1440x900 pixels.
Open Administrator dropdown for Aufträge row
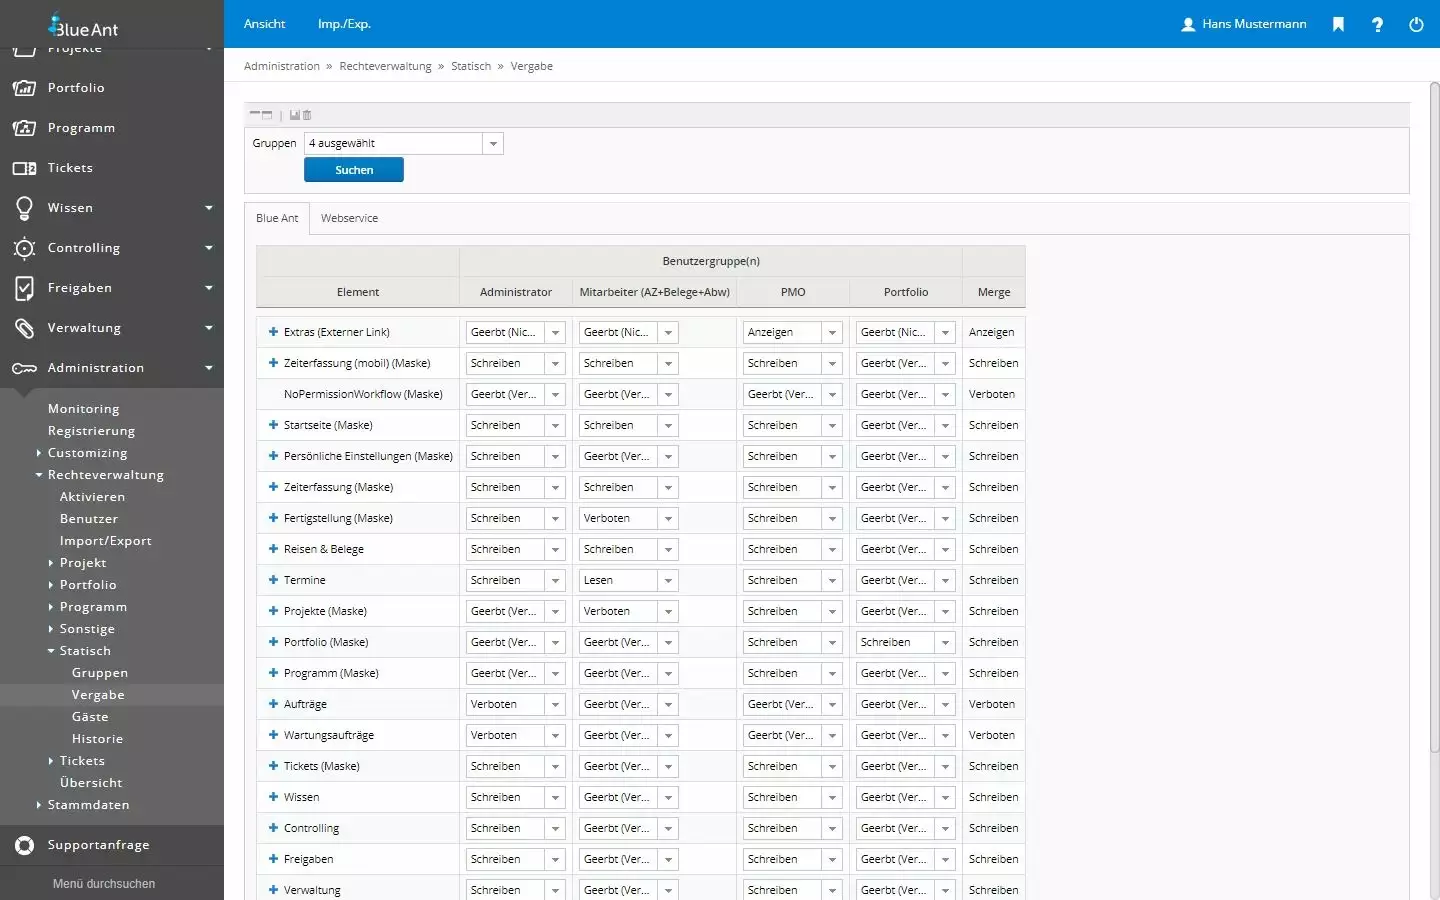click(555, 704)
